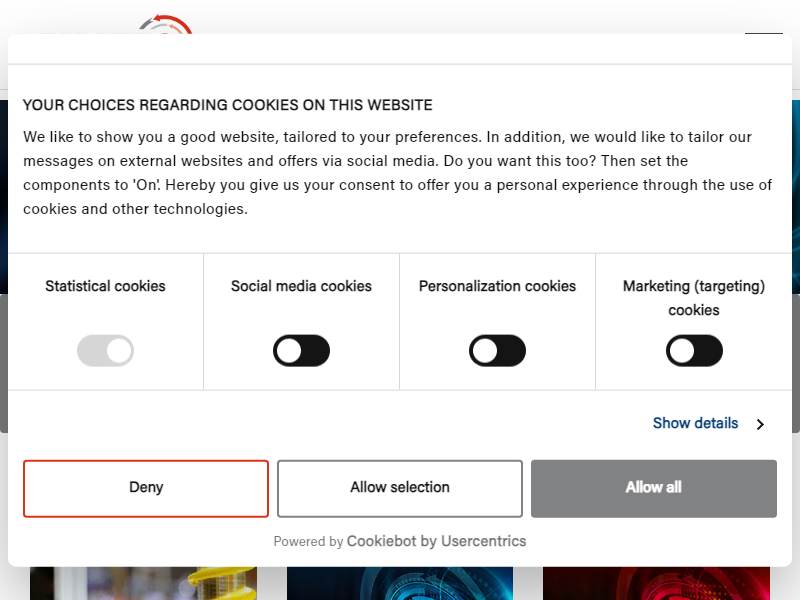Turn on Personalization cookies switch
800x600 pixels.
tap(497, 351)
